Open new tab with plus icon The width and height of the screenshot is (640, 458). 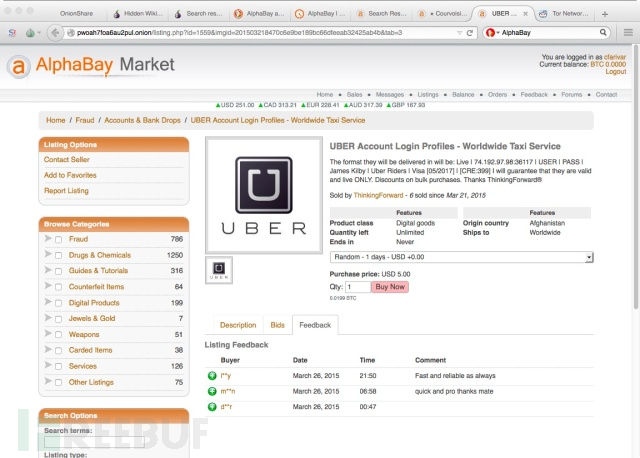[605, 14]
